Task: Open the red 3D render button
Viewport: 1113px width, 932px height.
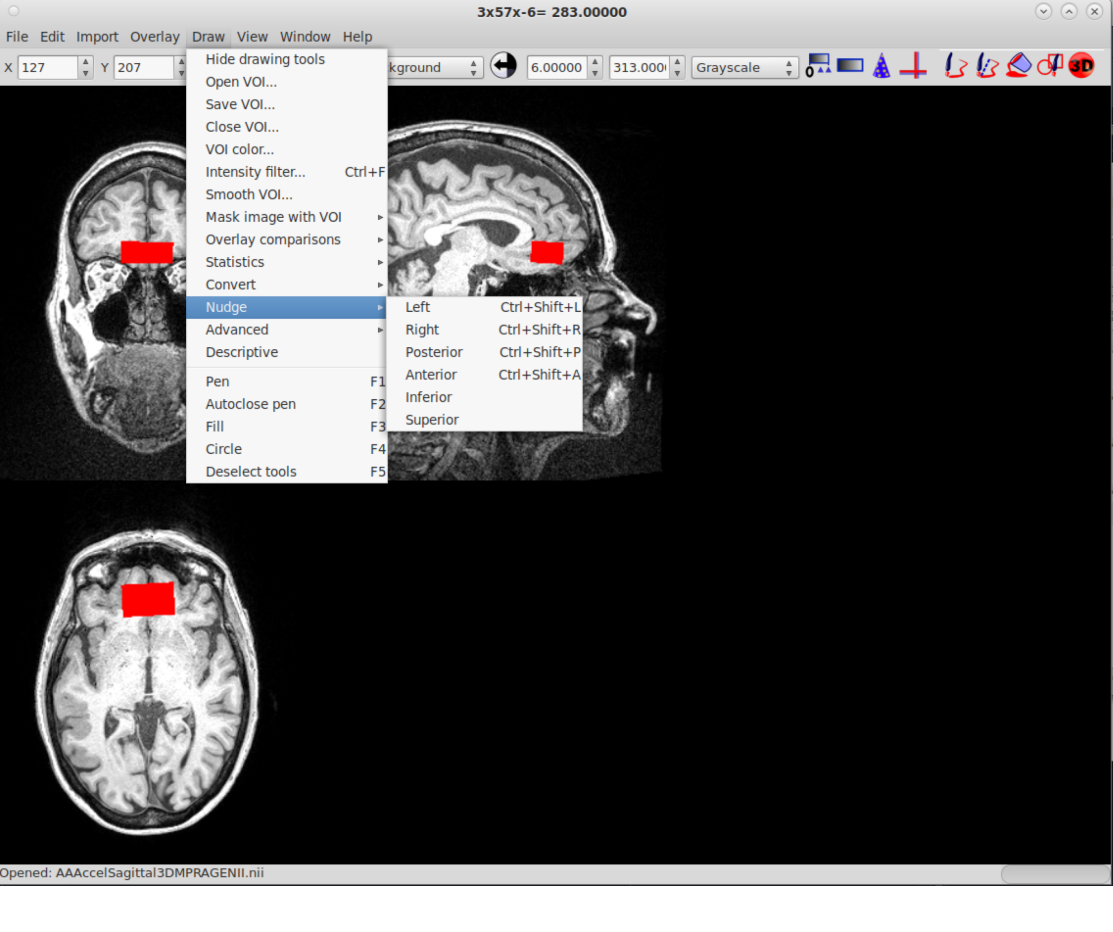Action: click(1081, 67)
